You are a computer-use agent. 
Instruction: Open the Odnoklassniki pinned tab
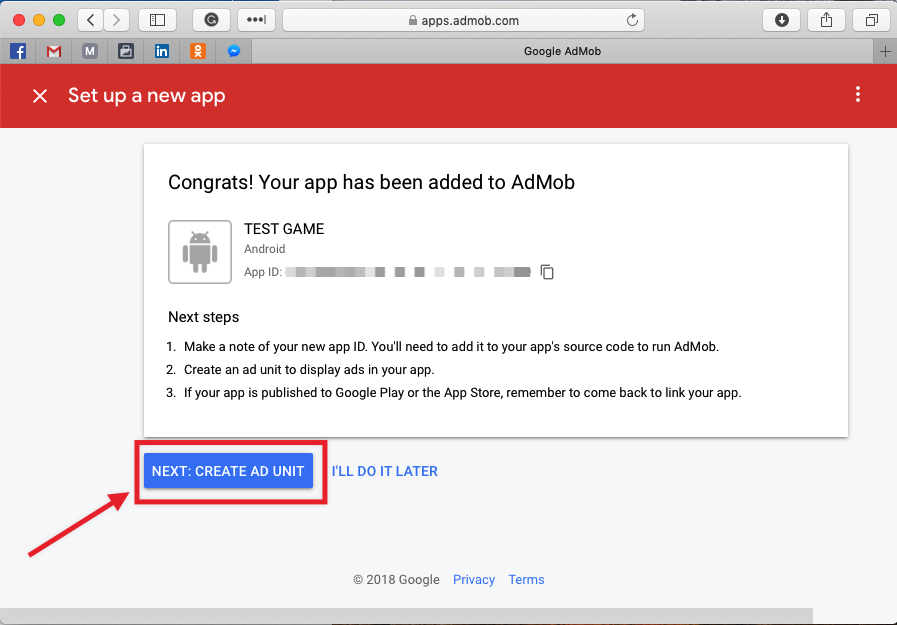pos(198,51)
